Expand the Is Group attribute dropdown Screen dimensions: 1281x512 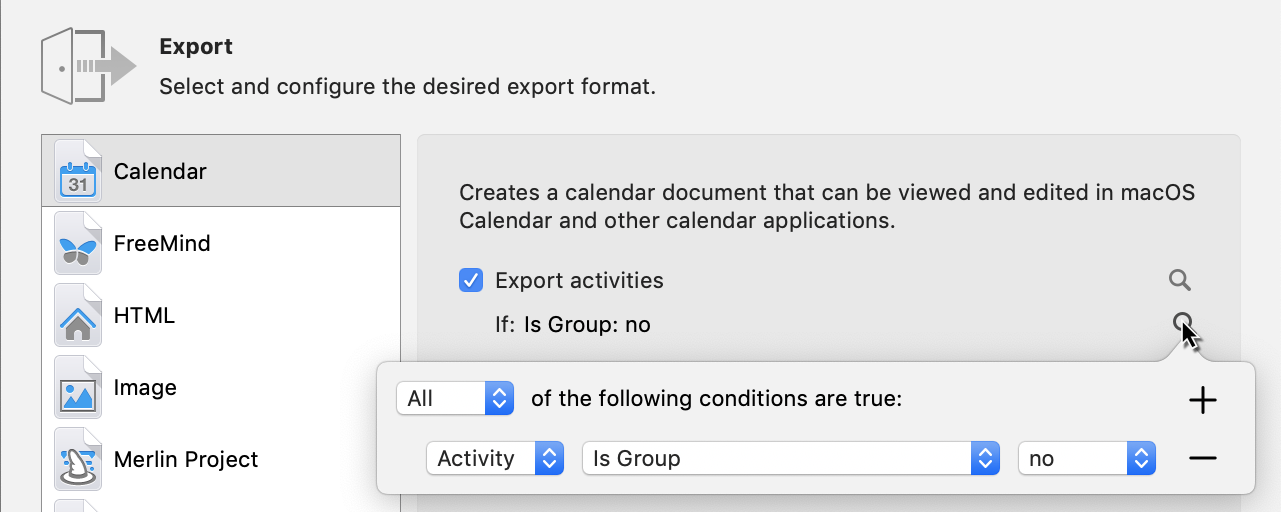point(790,458)
